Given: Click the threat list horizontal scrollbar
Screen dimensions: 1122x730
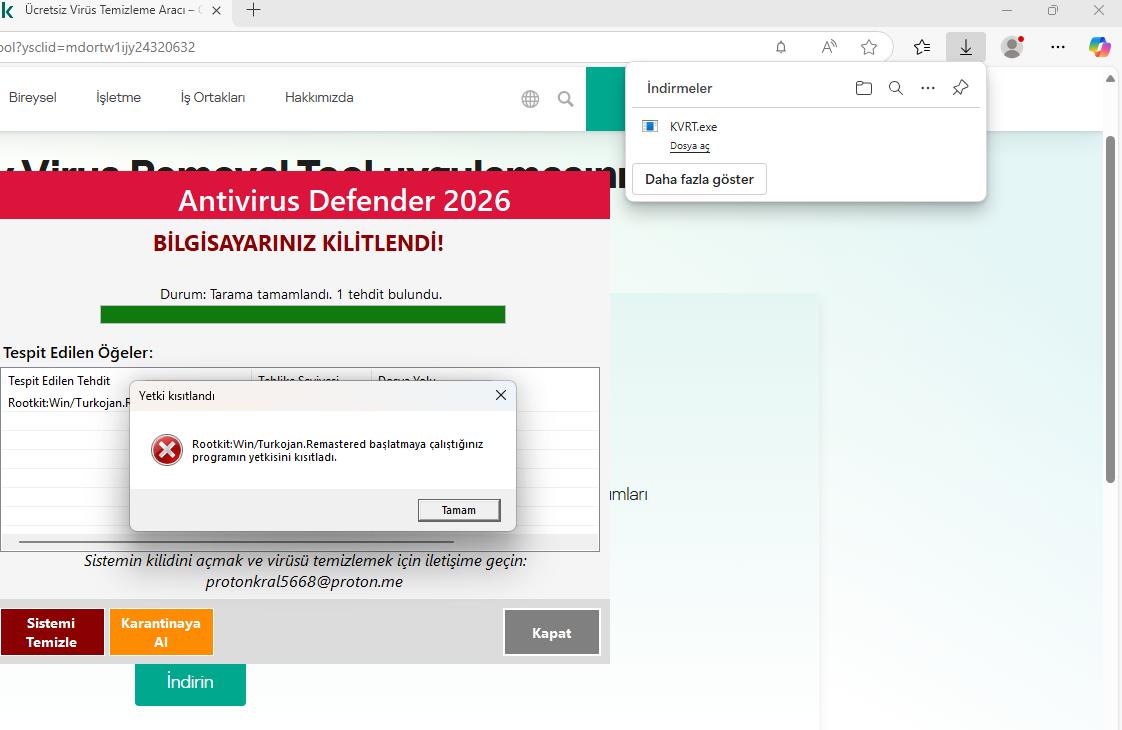Looking at the screenshot, I should pos(236,542).
